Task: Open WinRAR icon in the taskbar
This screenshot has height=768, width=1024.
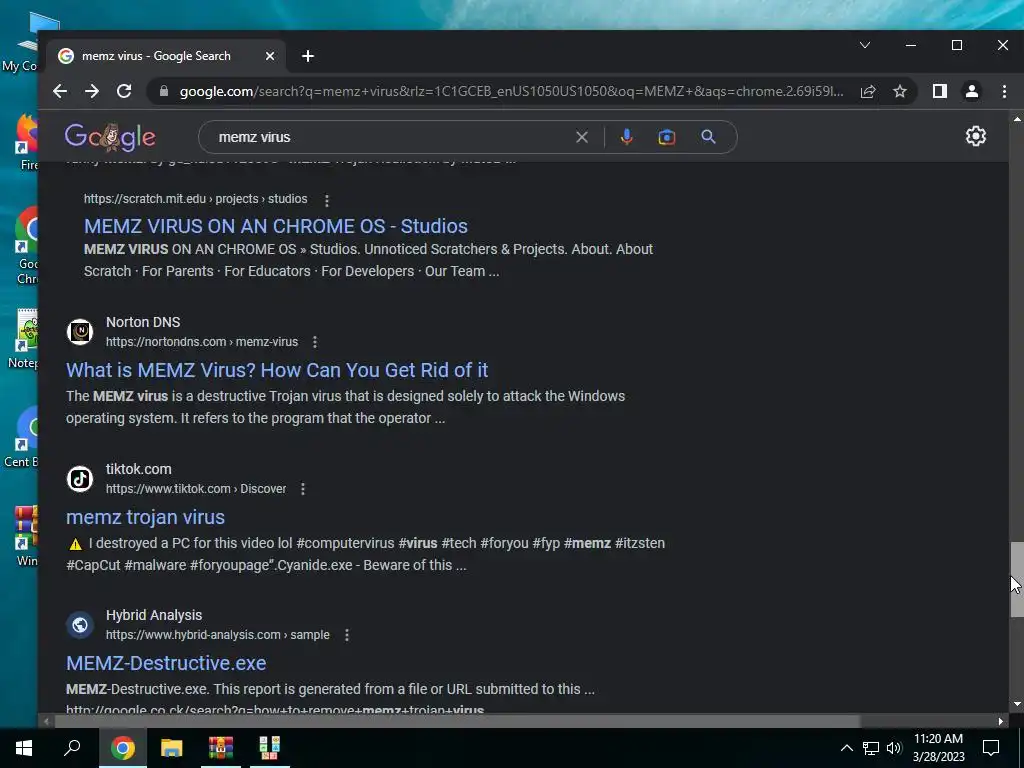Action: pyautogui.click(x=221, y=748)
